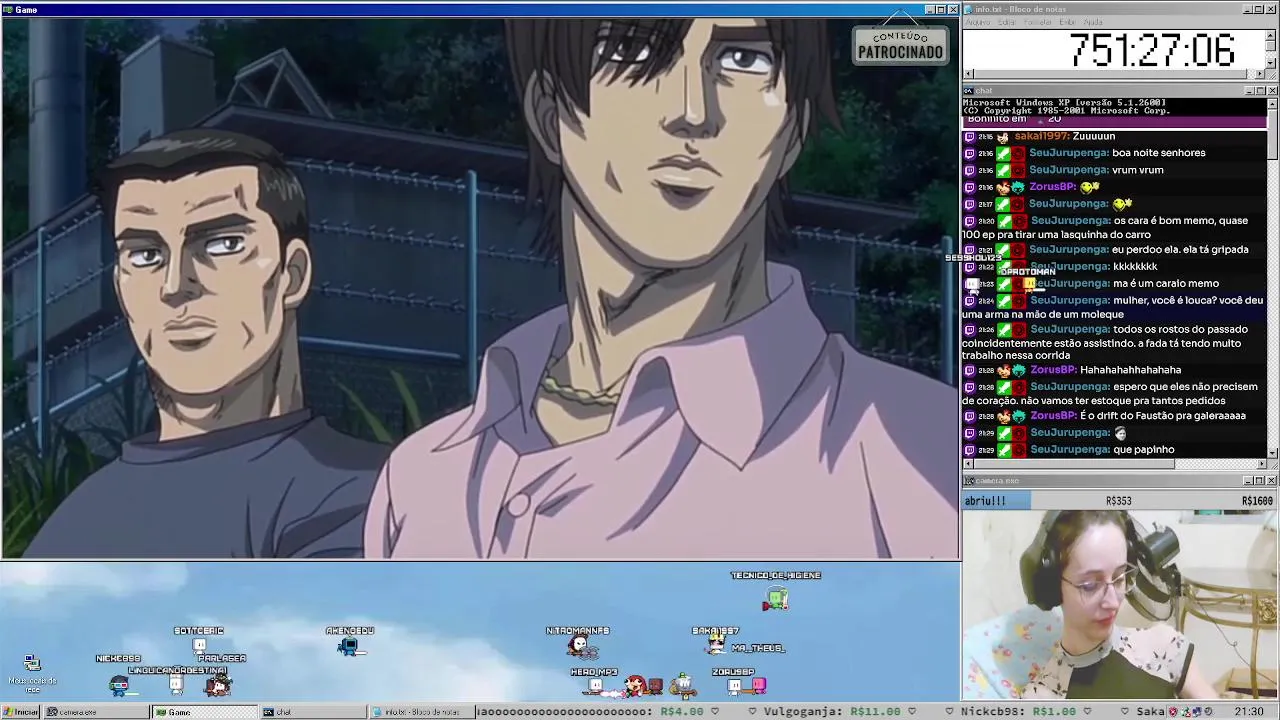
Task: Open the Iniciar start button
Action: coord(20,712)
